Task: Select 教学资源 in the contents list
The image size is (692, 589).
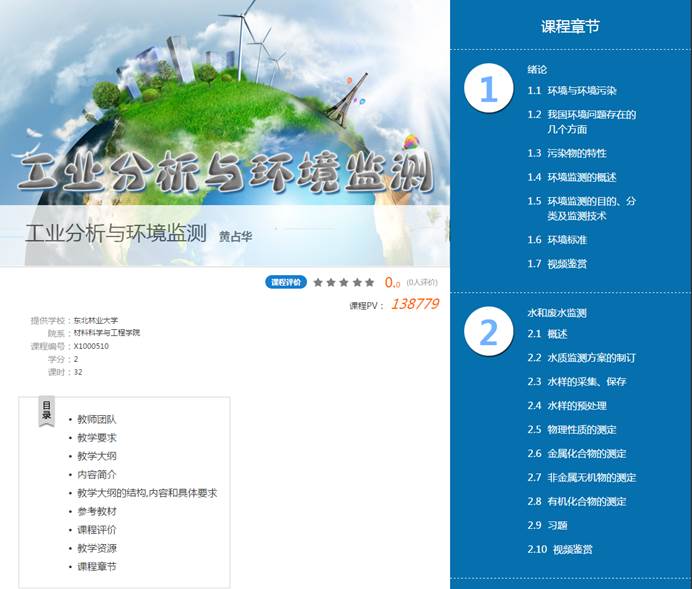Action: pos(97,548)
